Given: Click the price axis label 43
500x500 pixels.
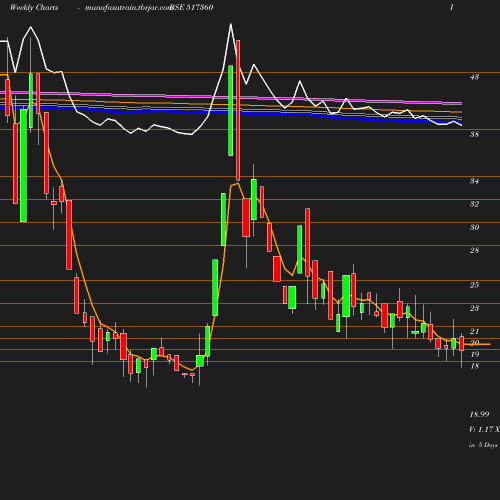Looking at the screenshot, I should pos(474,77).
